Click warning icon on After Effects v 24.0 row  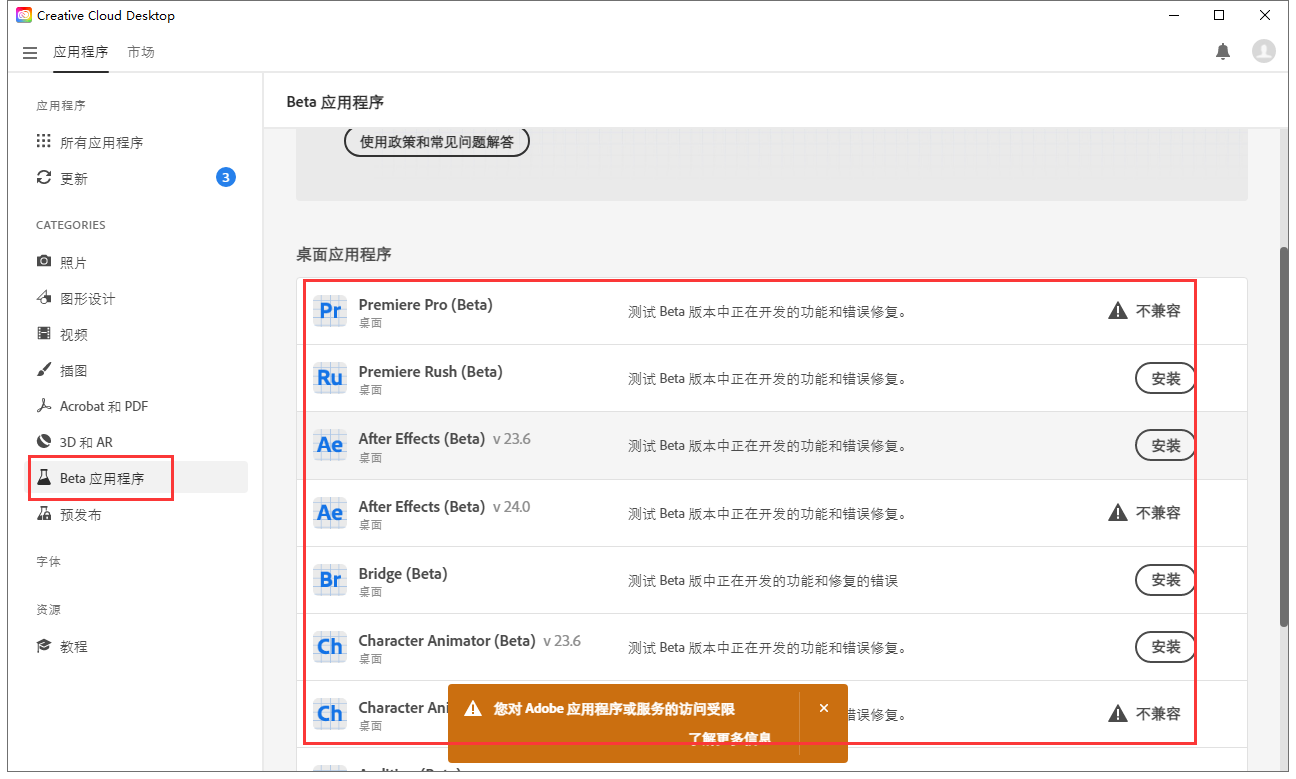1118,512
